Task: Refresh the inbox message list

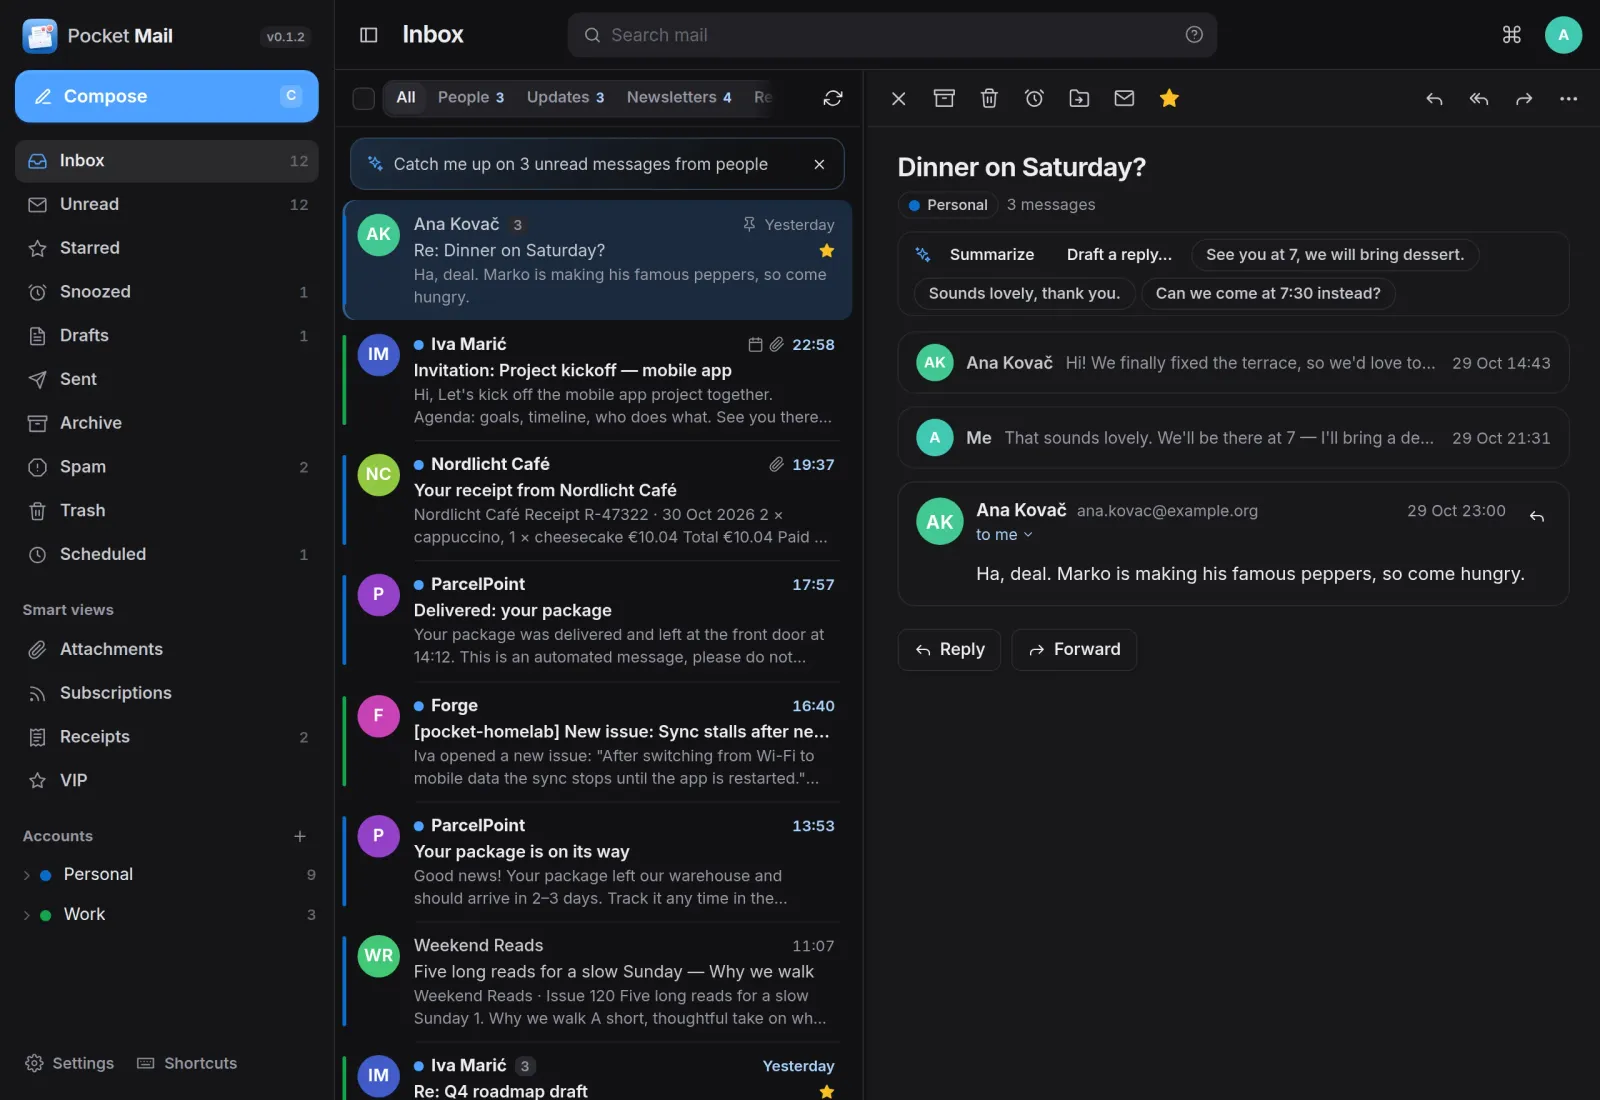Action: coord(833,98)
